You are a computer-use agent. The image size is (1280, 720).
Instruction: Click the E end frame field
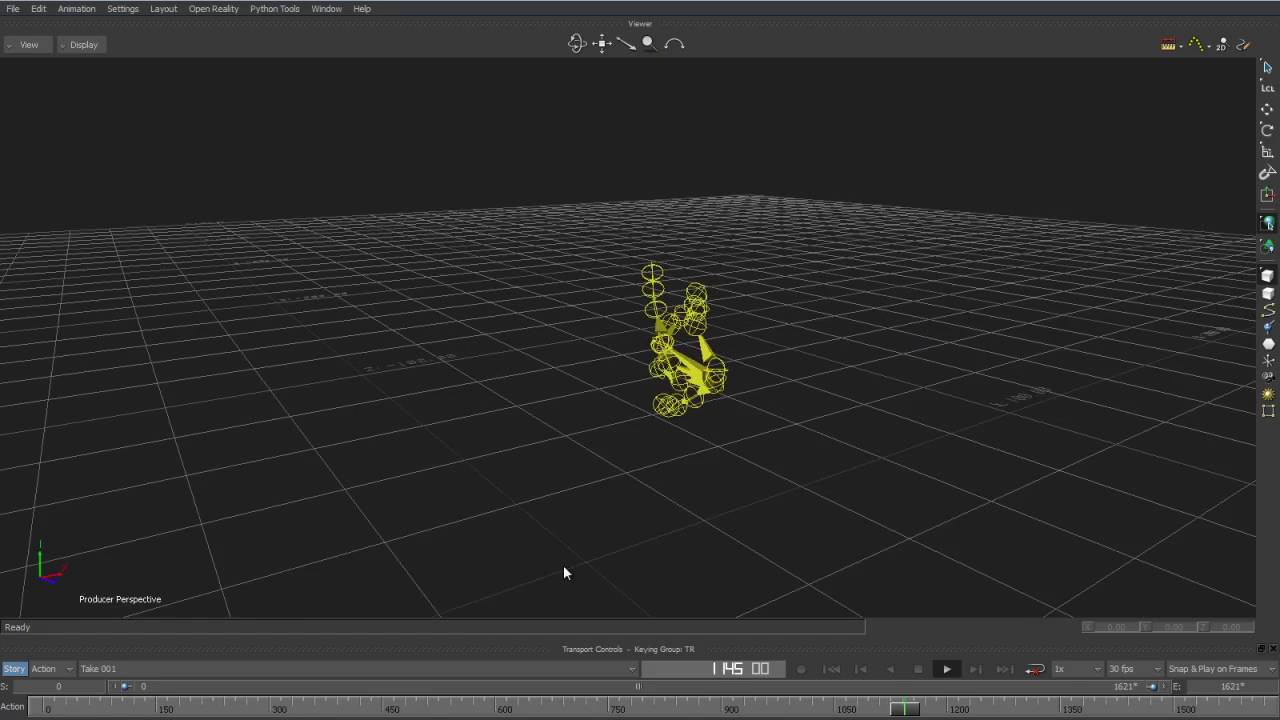(1230, 686)
